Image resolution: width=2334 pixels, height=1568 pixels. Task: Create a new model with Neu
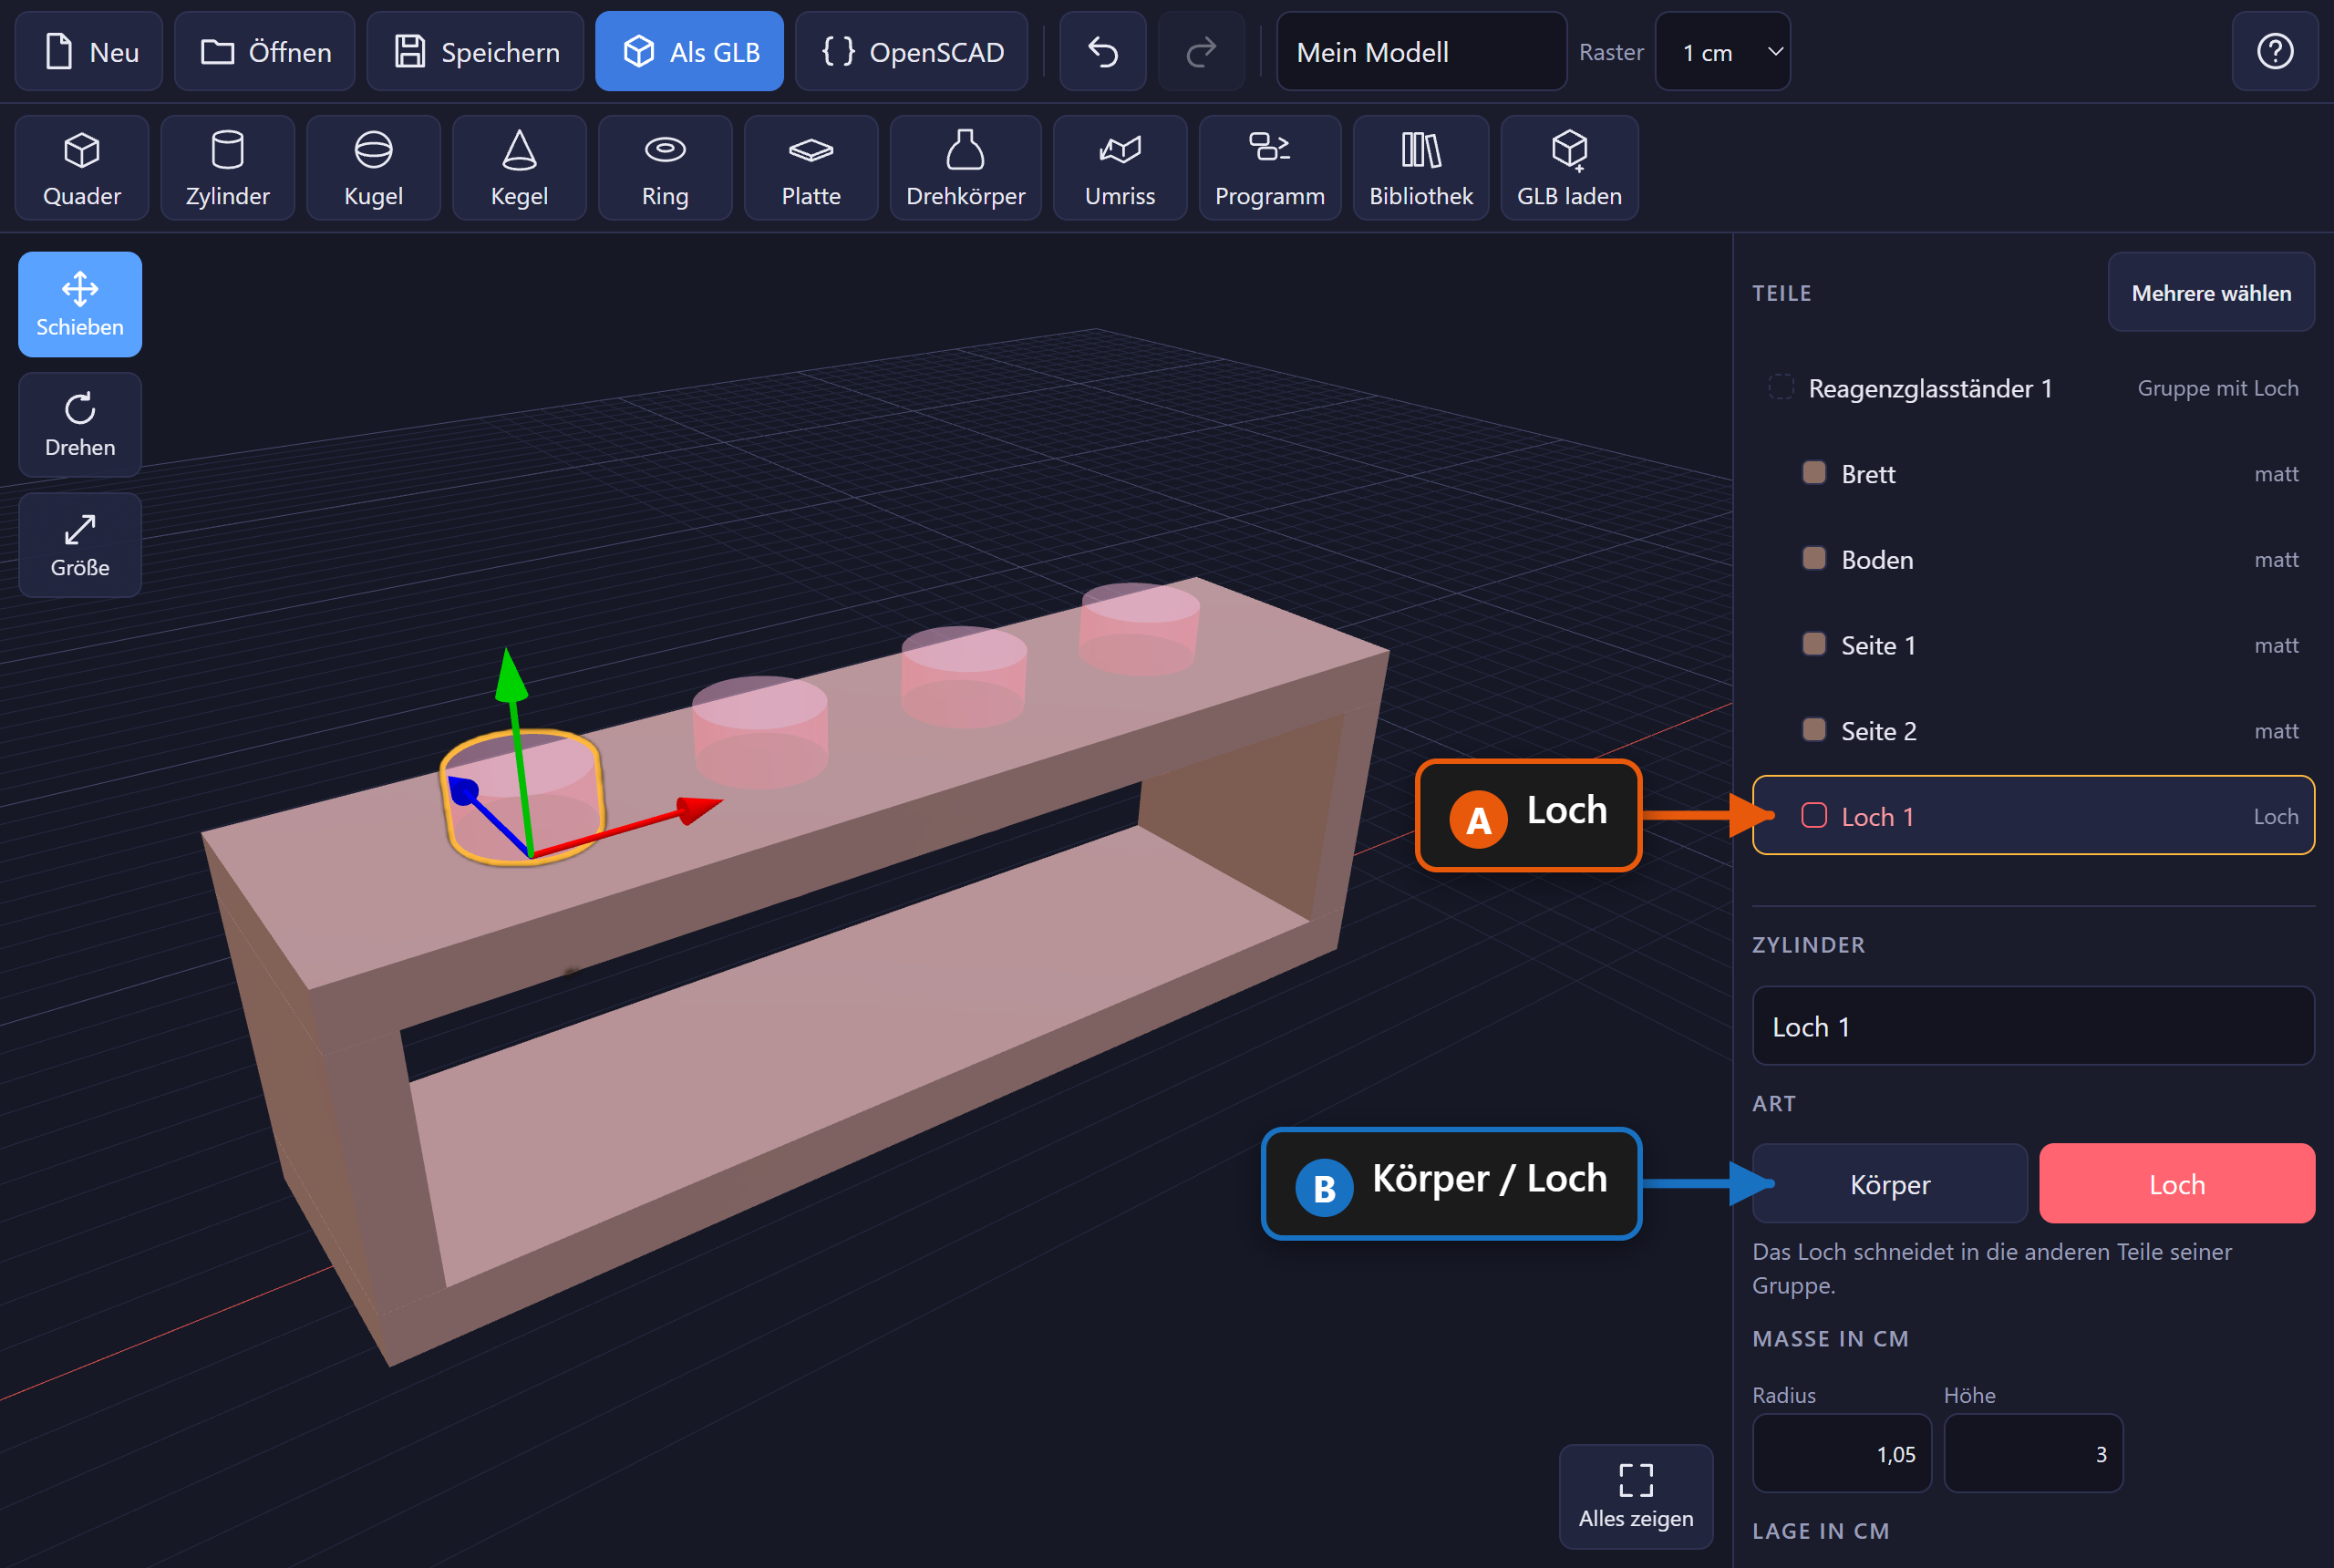89,51
